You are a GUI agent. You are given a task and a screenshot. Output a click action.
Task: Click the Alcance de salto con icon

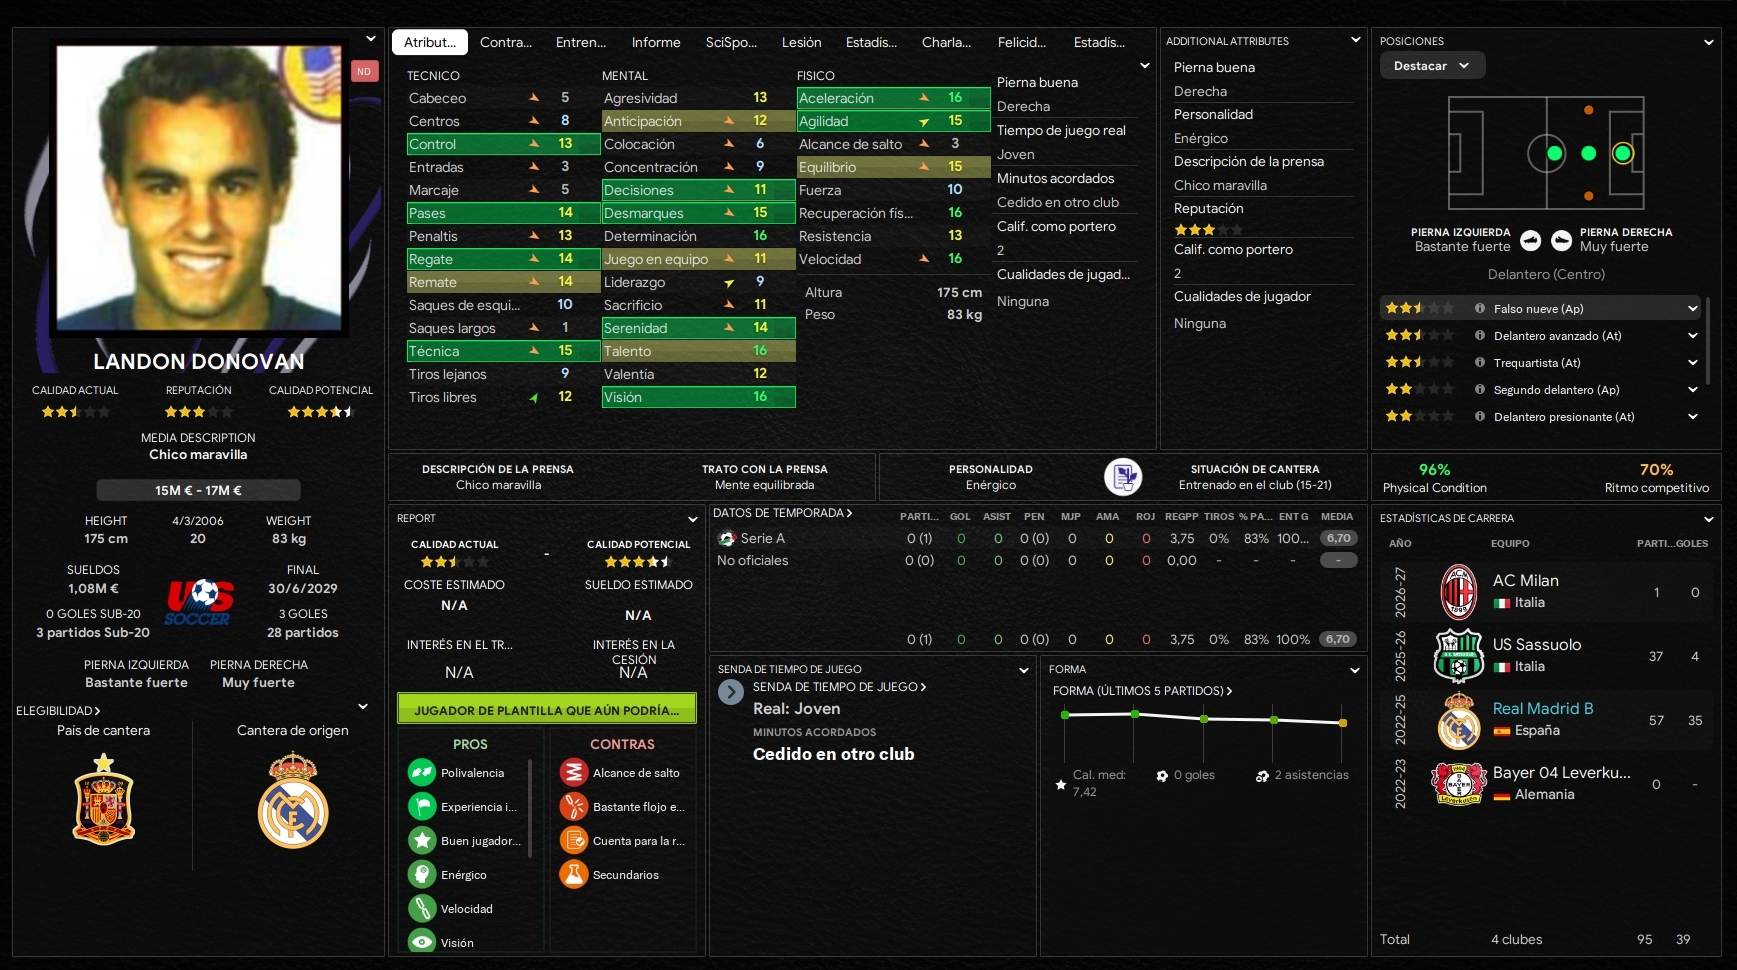click(x=574, y=772)
